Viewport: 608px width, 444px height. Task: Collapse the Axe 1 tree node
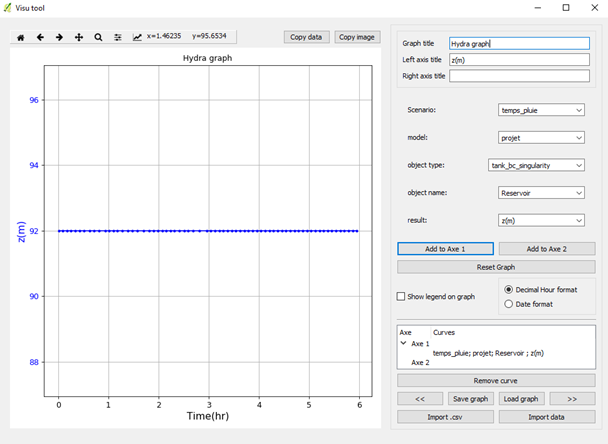[403, 343]
